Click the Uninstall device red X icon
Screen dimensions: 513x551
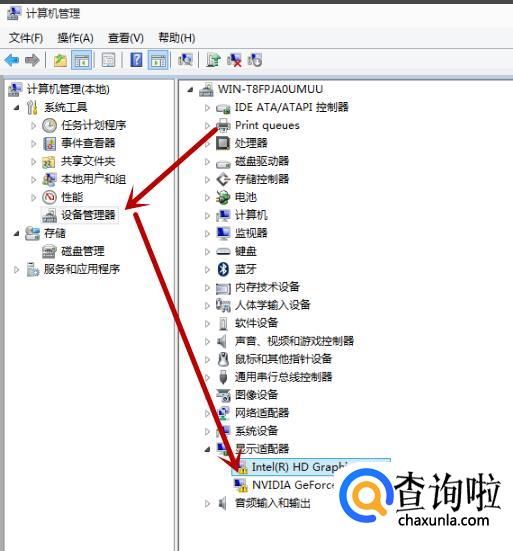234,60
